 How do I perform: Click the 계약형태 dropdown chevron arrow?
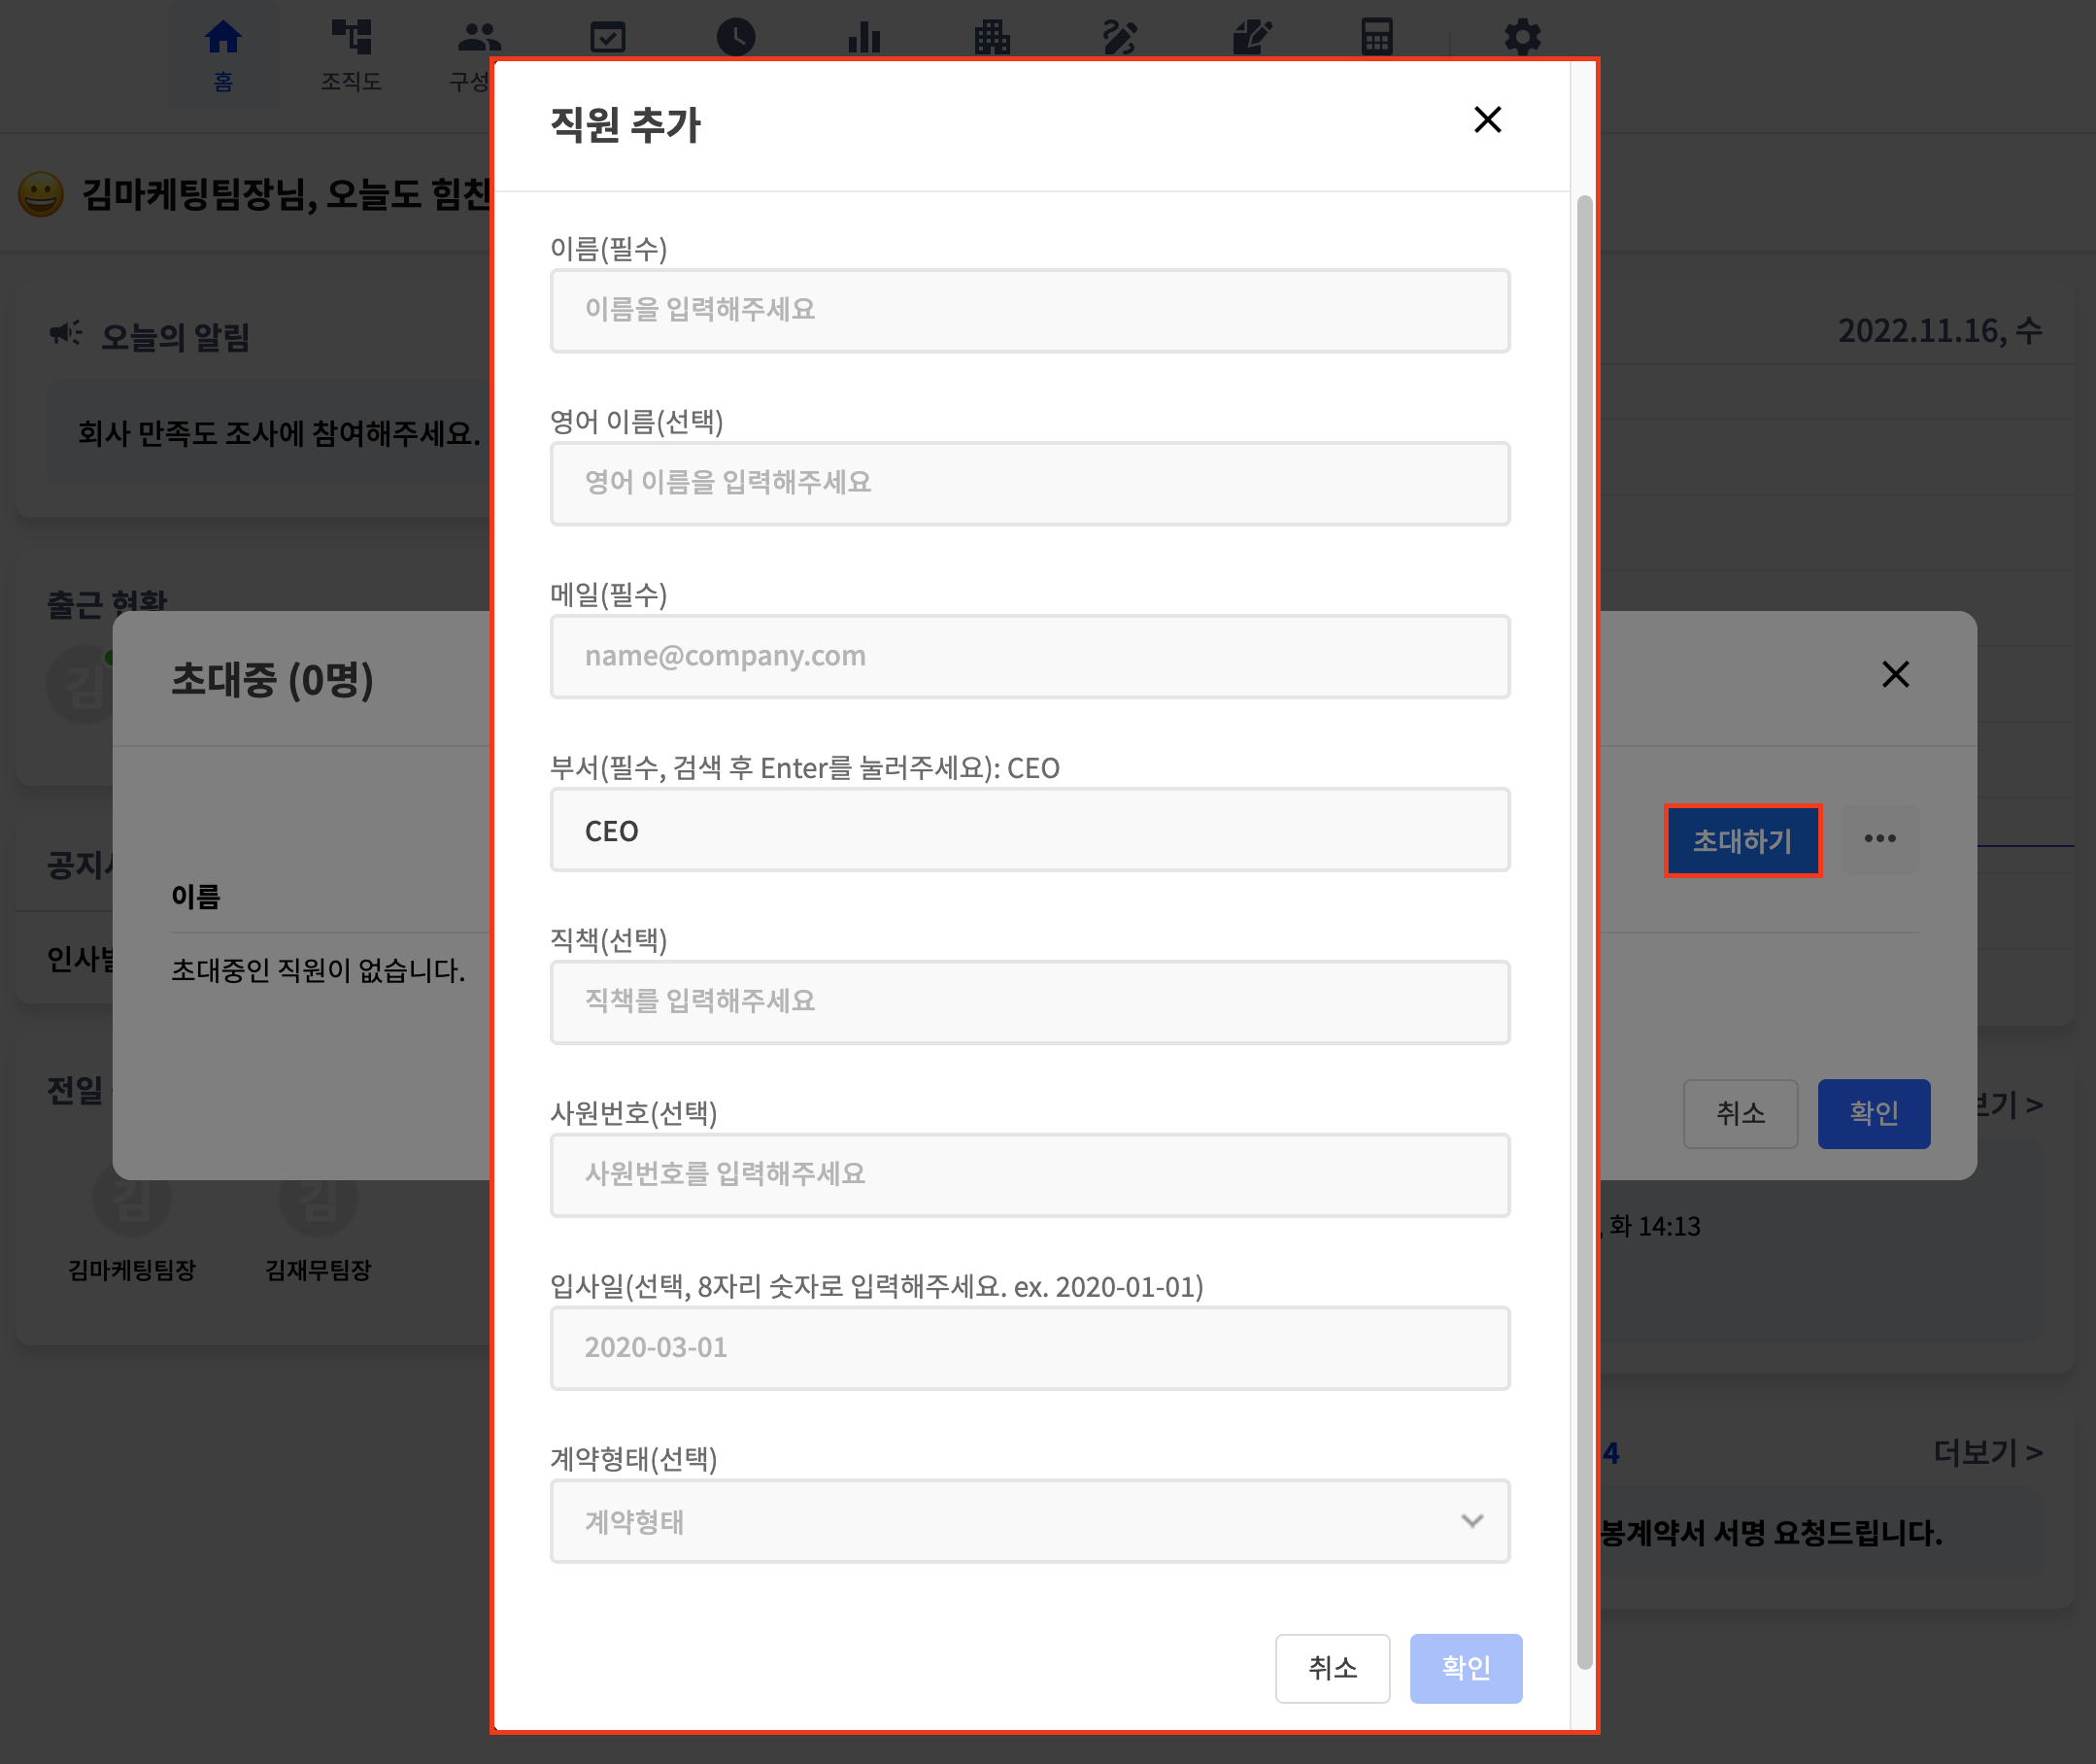coord(1471,1521)
